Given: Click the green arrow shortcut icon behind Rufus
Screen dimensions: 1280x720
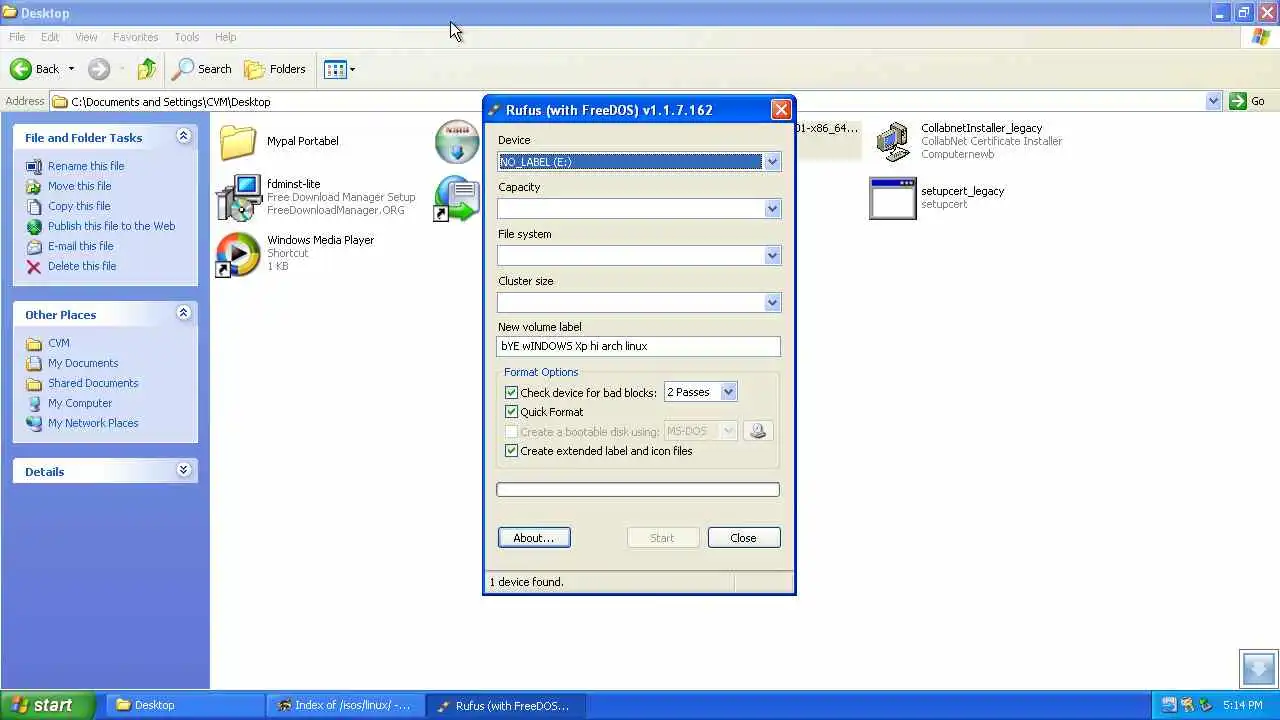Looking at the screenshot, I should click(x=456, y=198).
